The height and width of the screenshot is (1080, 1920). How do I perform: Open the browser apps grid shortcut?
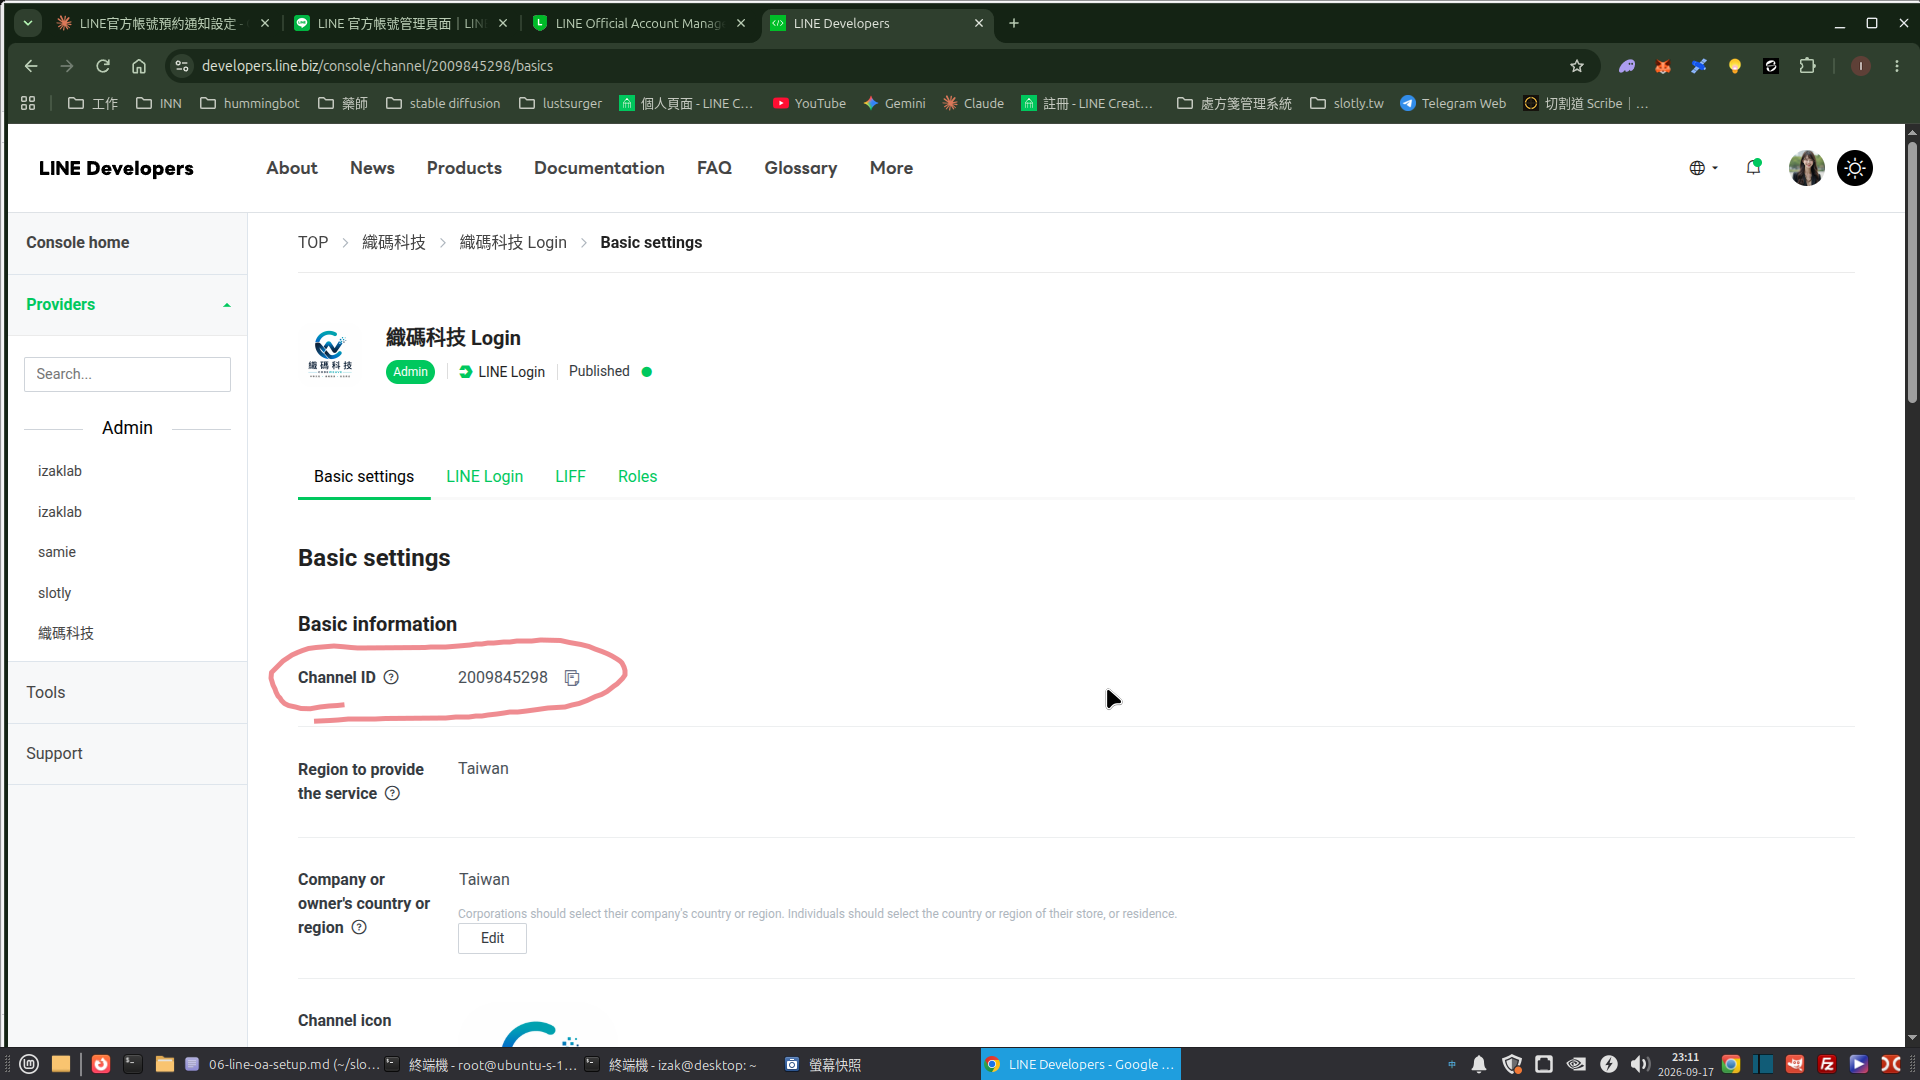click(28, 103)
